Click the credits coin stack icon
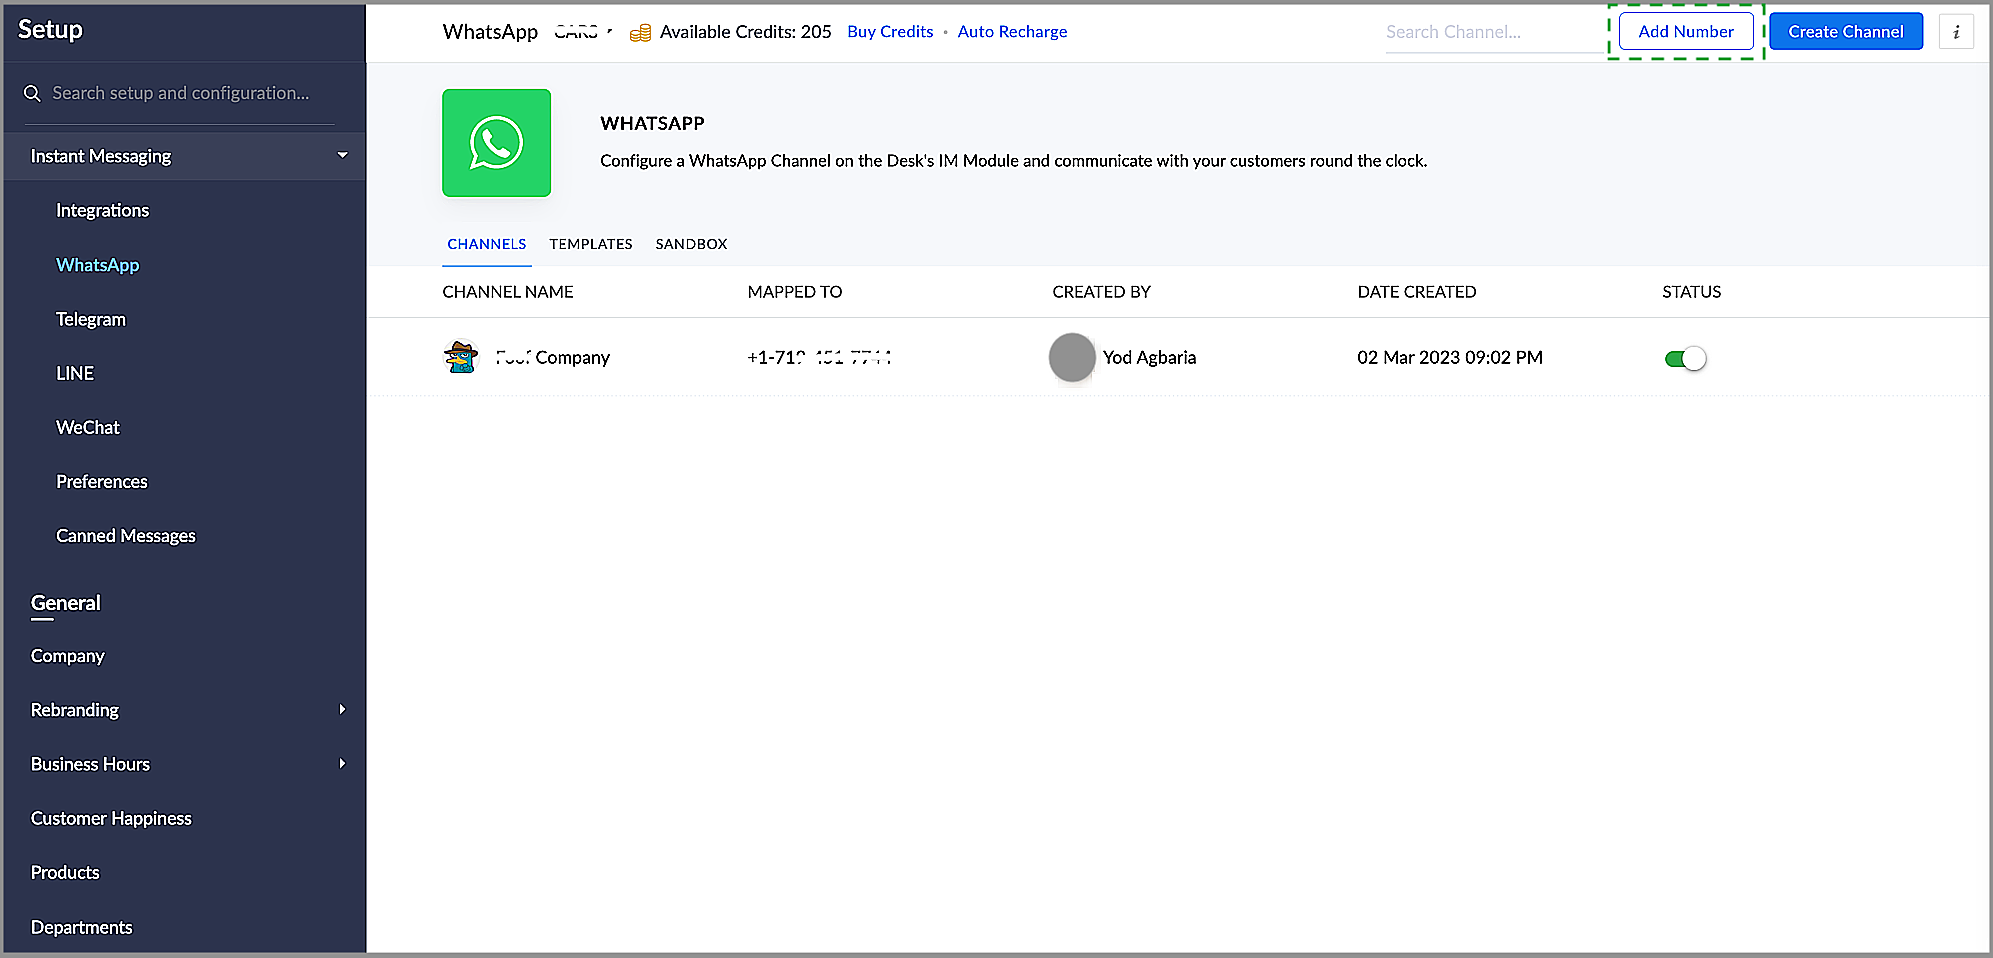This screenshot has width=1993, height=958. (640, 33)
